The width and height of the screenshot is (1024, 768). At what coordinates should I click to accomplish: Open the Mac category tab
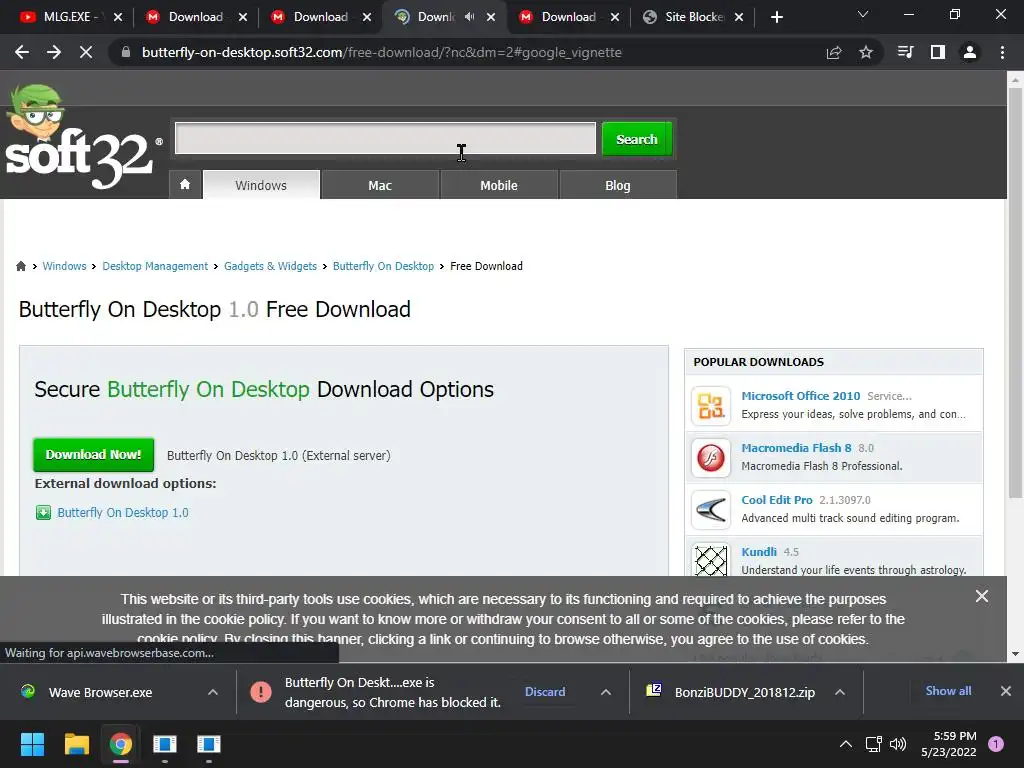click(380, 185)
